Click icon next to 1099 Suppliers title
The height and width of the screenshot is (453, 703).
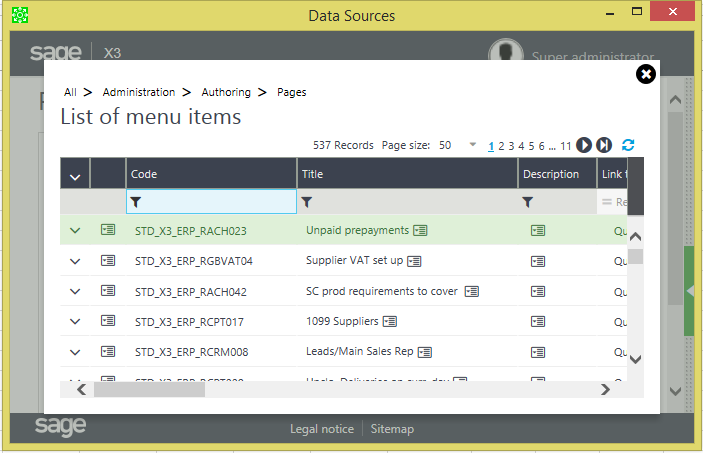(x=390, y=322)
